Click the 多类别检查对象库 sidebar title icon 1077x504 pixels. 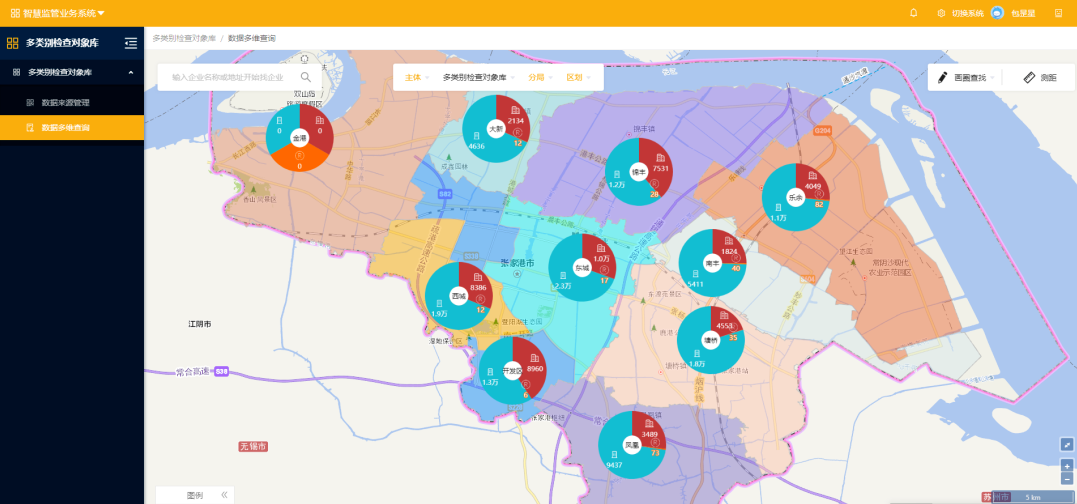(12, 43)
